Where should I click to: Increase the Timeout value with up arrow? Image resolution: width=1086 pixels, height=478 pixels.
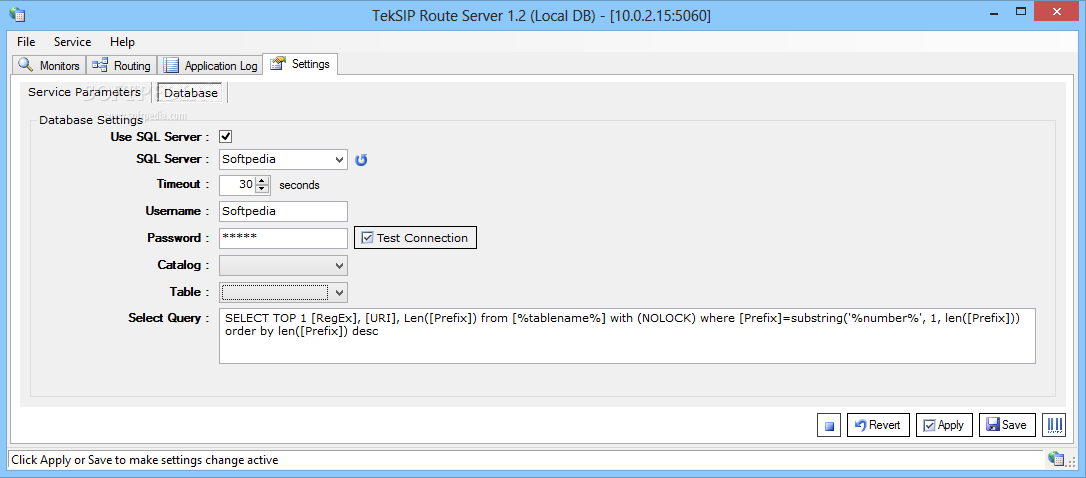[262, 181]
